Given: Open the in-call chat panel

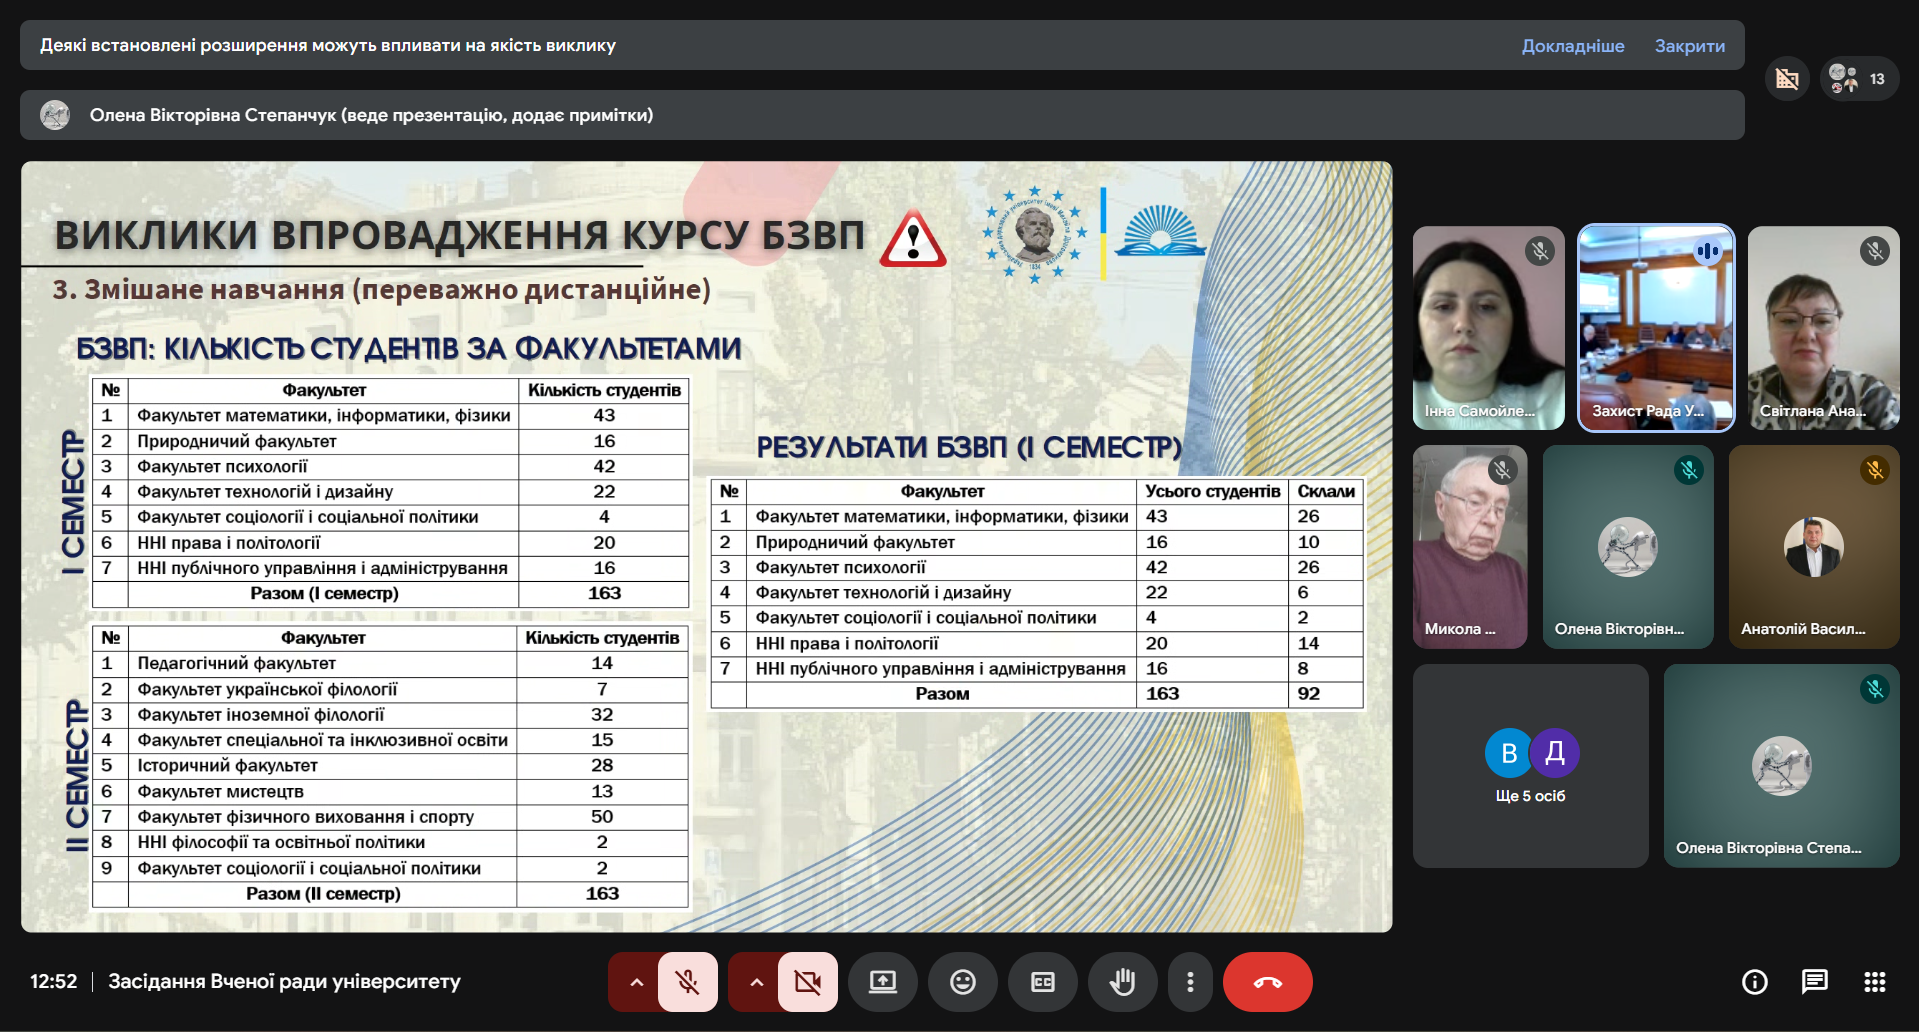Looking at the screenshot, I should 1814,981.
